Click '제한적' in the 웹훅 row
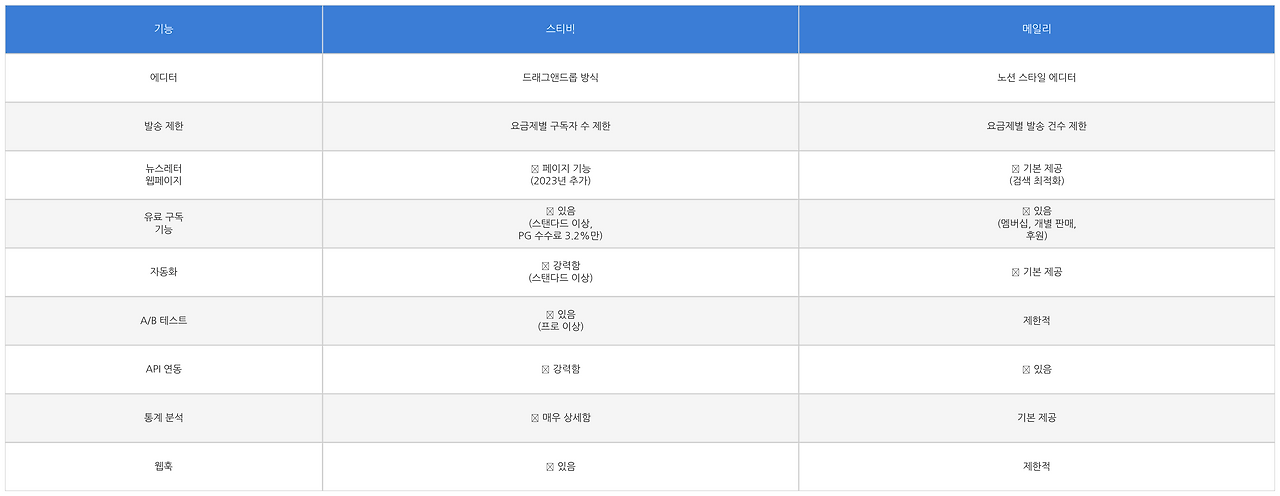Viewport: 1280px width, 496px height. pyautogui.click(x=1037, y=467)
